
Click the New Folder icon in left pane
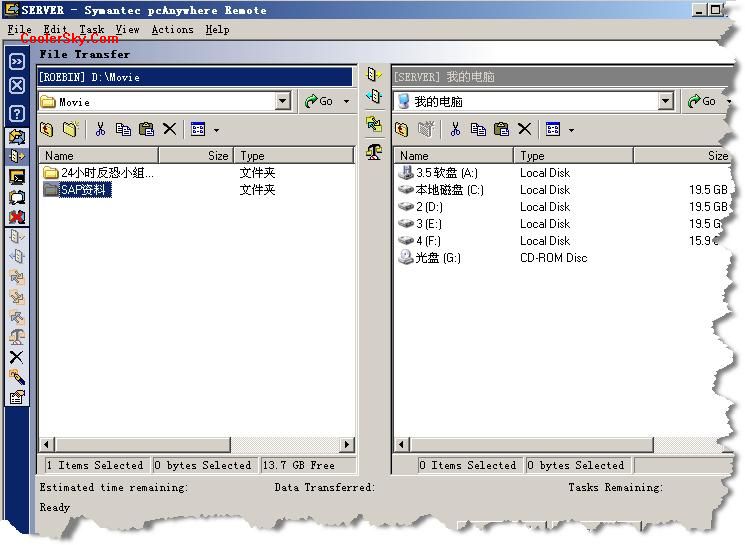point(70,129)
